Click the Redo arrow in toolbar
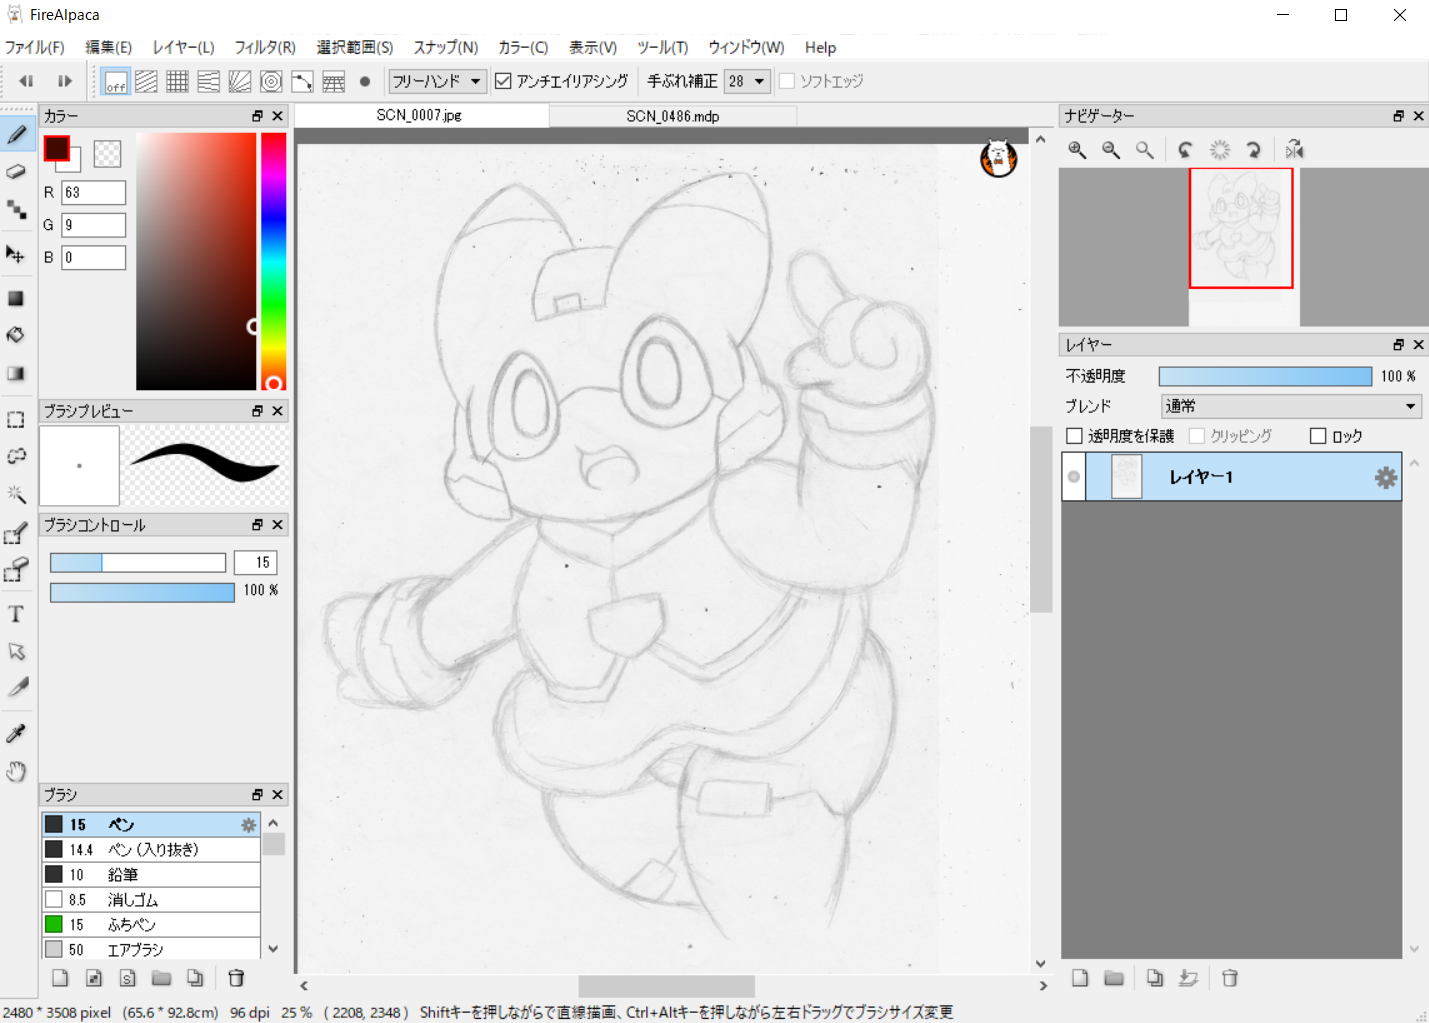Screen dimensions: 1429x1023 [x=65, y=81]
